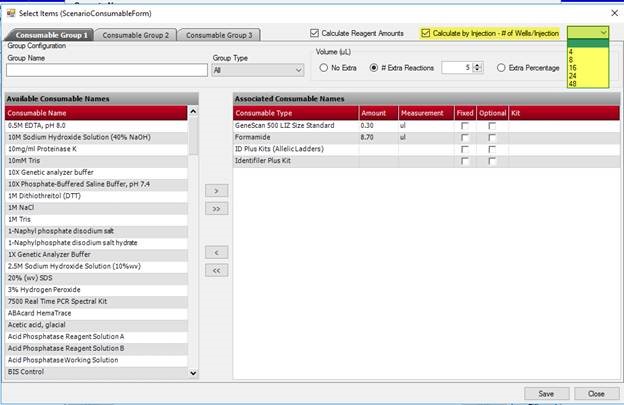Check Fixed for Identifiler Plus Kit
This screenshot has height=405, width=624.
click(464, 161)
